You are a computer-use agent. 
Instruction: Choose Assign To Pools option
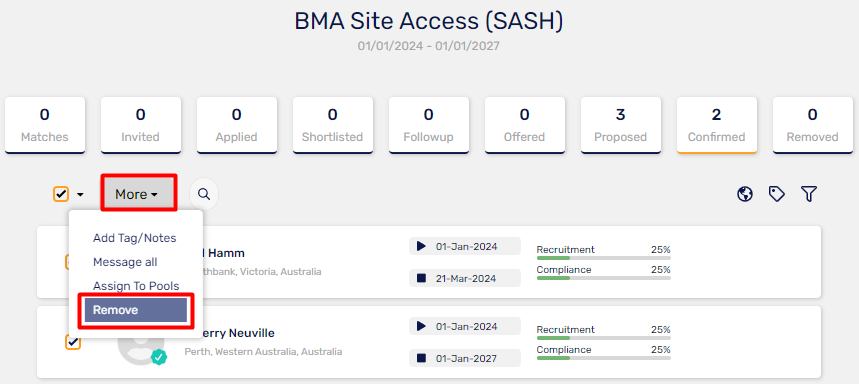136,286
